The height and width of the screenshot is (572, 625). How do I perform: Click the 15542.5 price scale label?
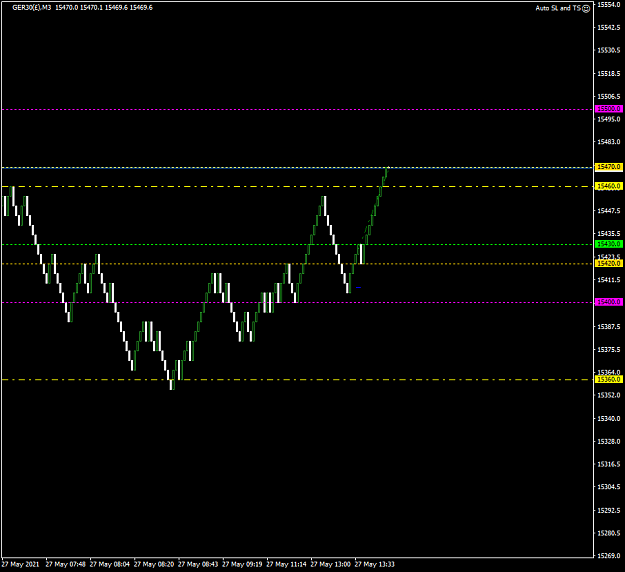609,28
